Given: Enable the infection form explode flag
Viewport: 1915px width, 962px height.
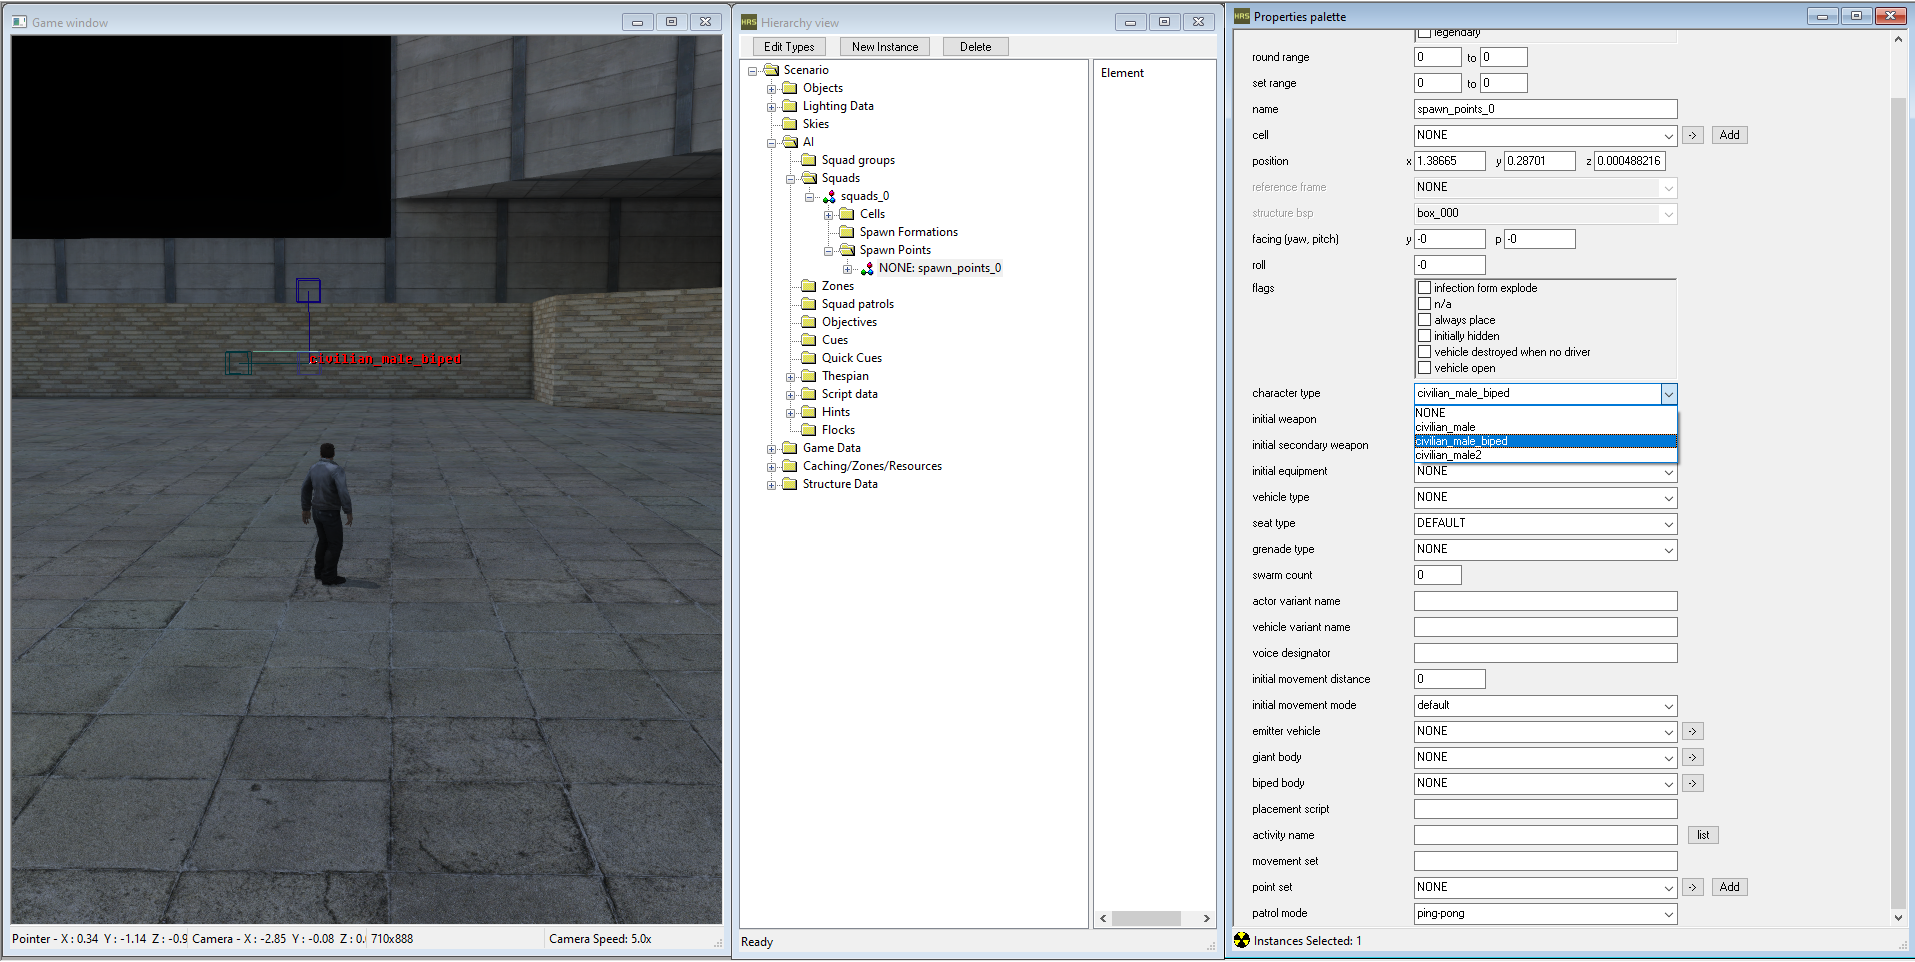Looking at the screenshot, I should pos(1424,287).
